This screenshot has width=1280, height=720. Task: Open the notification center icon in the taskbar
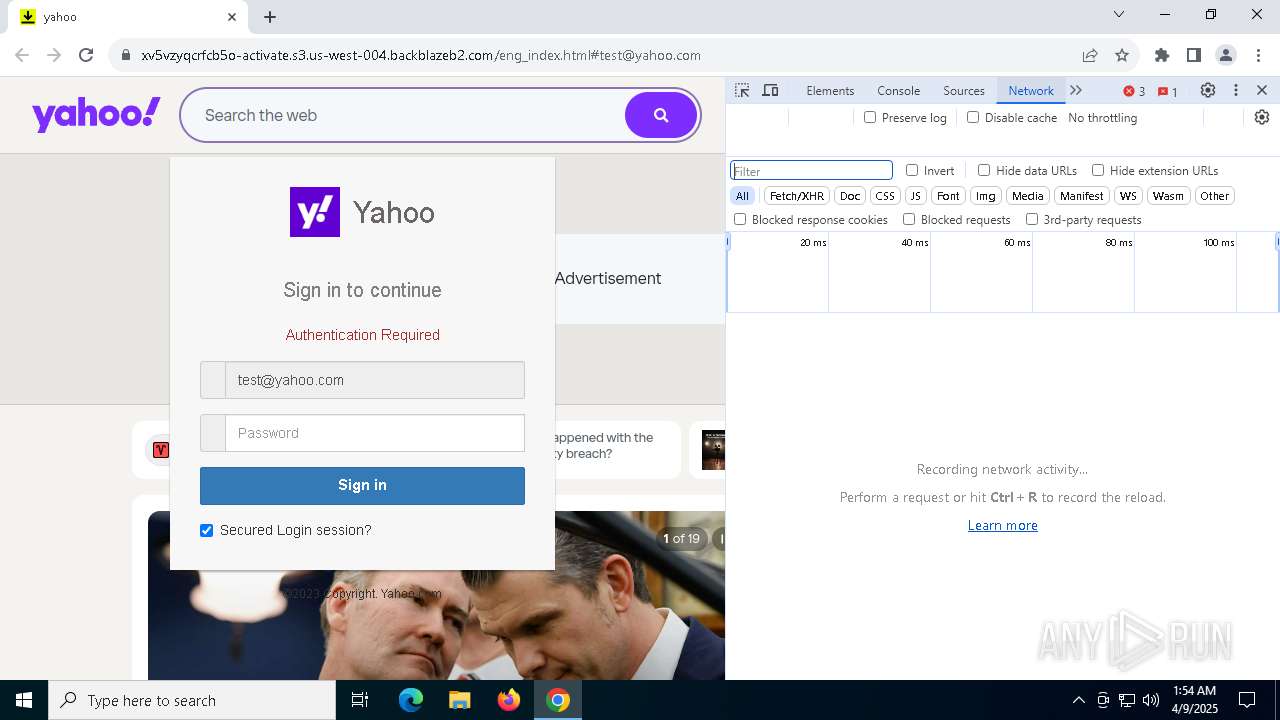pyautogui.click(x=1247, y=700)
